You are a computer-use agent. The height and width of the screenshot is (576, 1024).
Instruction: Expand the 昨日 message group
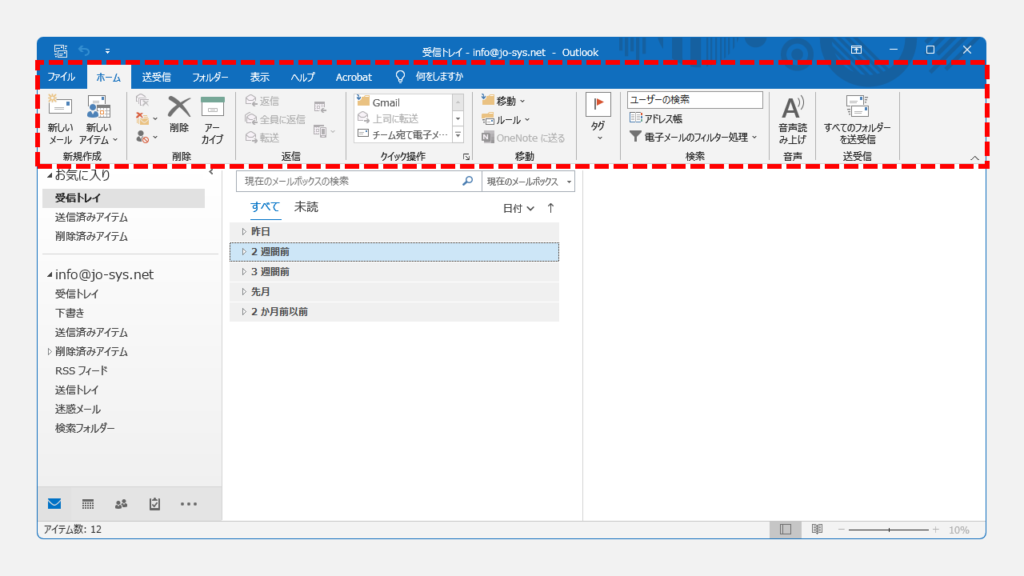click(x=243, y=231)
